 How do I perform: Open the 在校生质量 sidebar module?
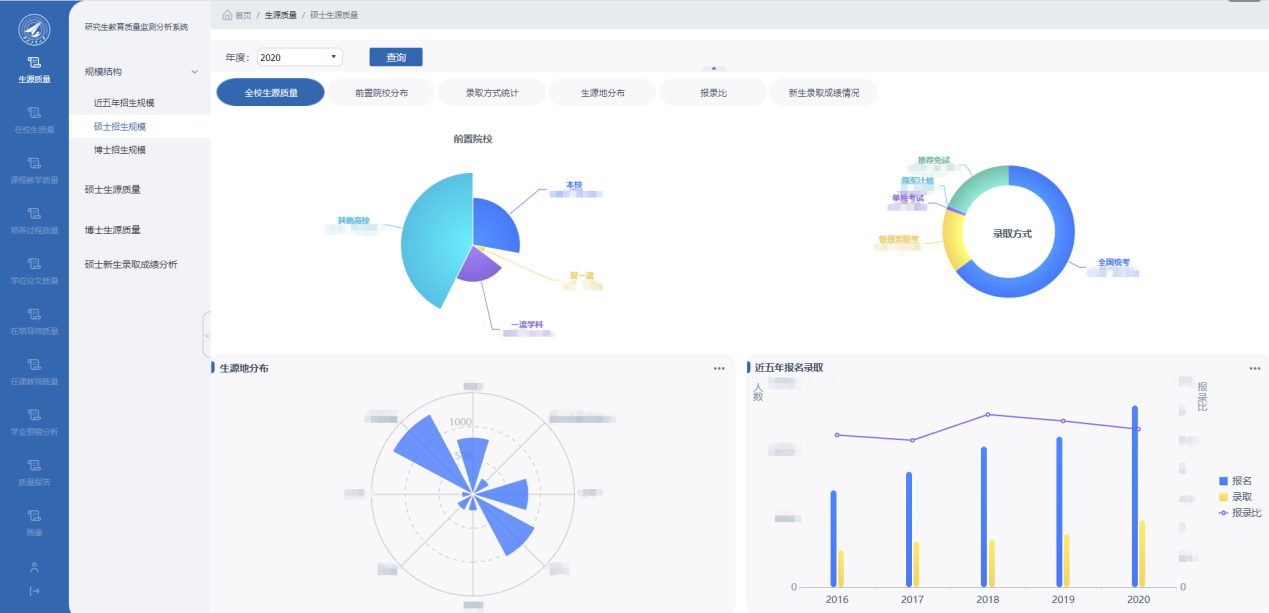[34, 119]
